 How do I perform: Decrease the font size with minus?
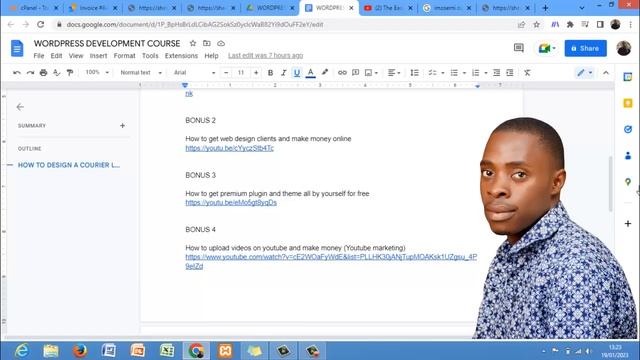(x=226, y=73)
